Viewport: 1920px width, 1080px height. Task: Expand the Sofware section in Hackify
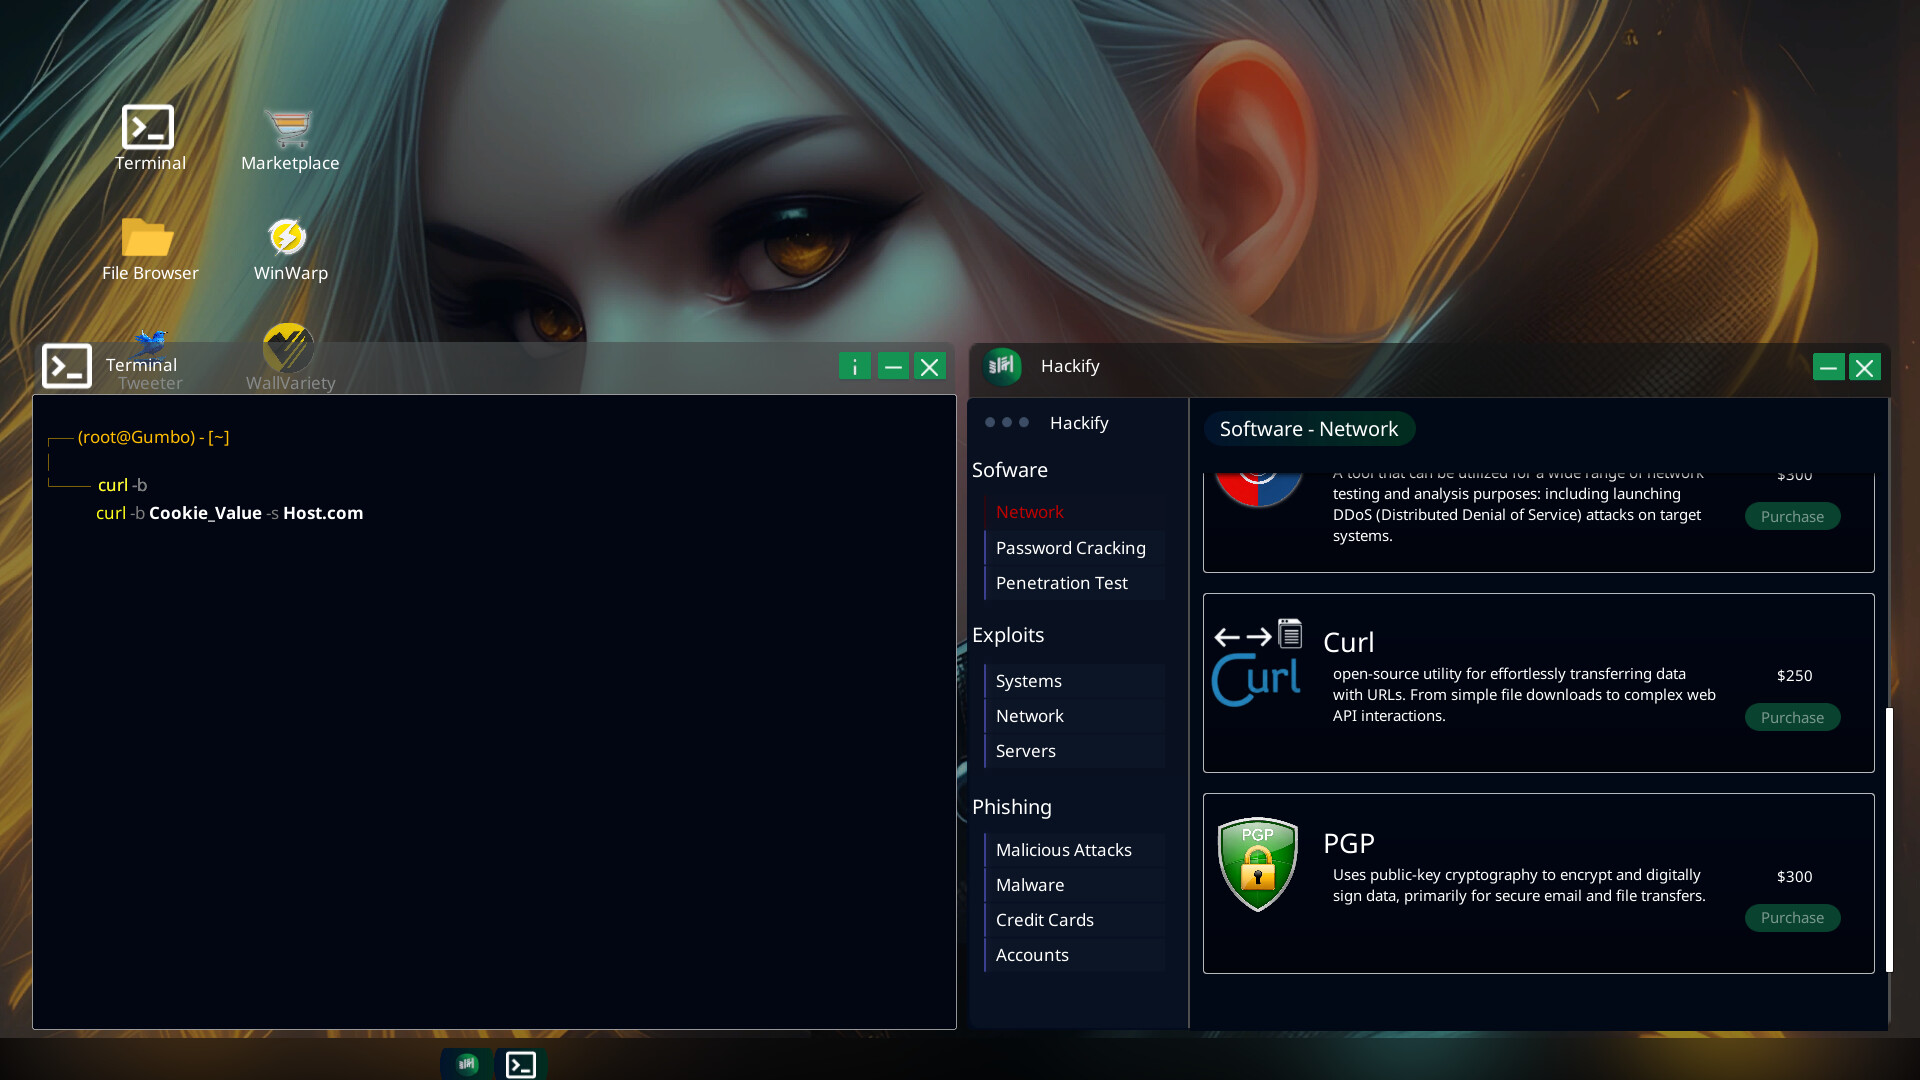(1009, 469)
